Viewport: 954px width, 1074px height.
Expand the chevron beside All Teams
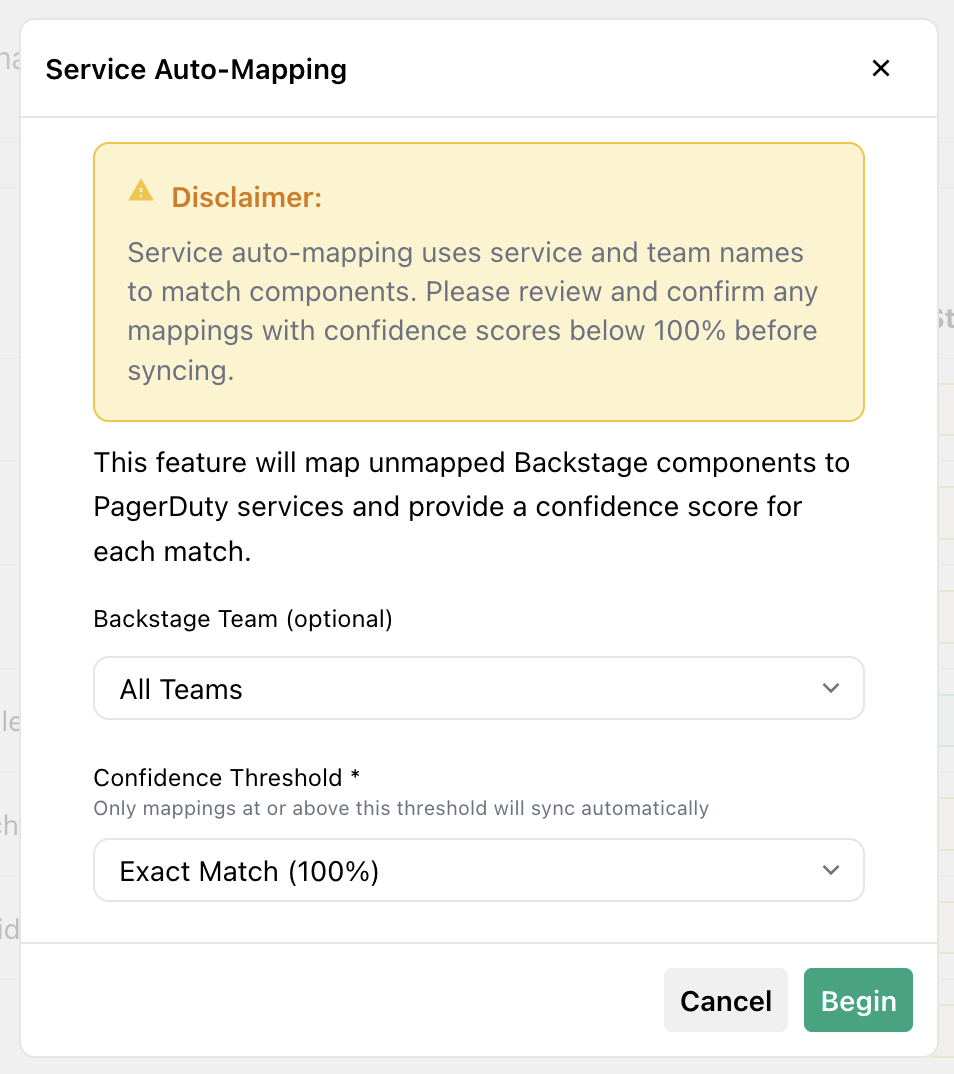coord(831,688)
